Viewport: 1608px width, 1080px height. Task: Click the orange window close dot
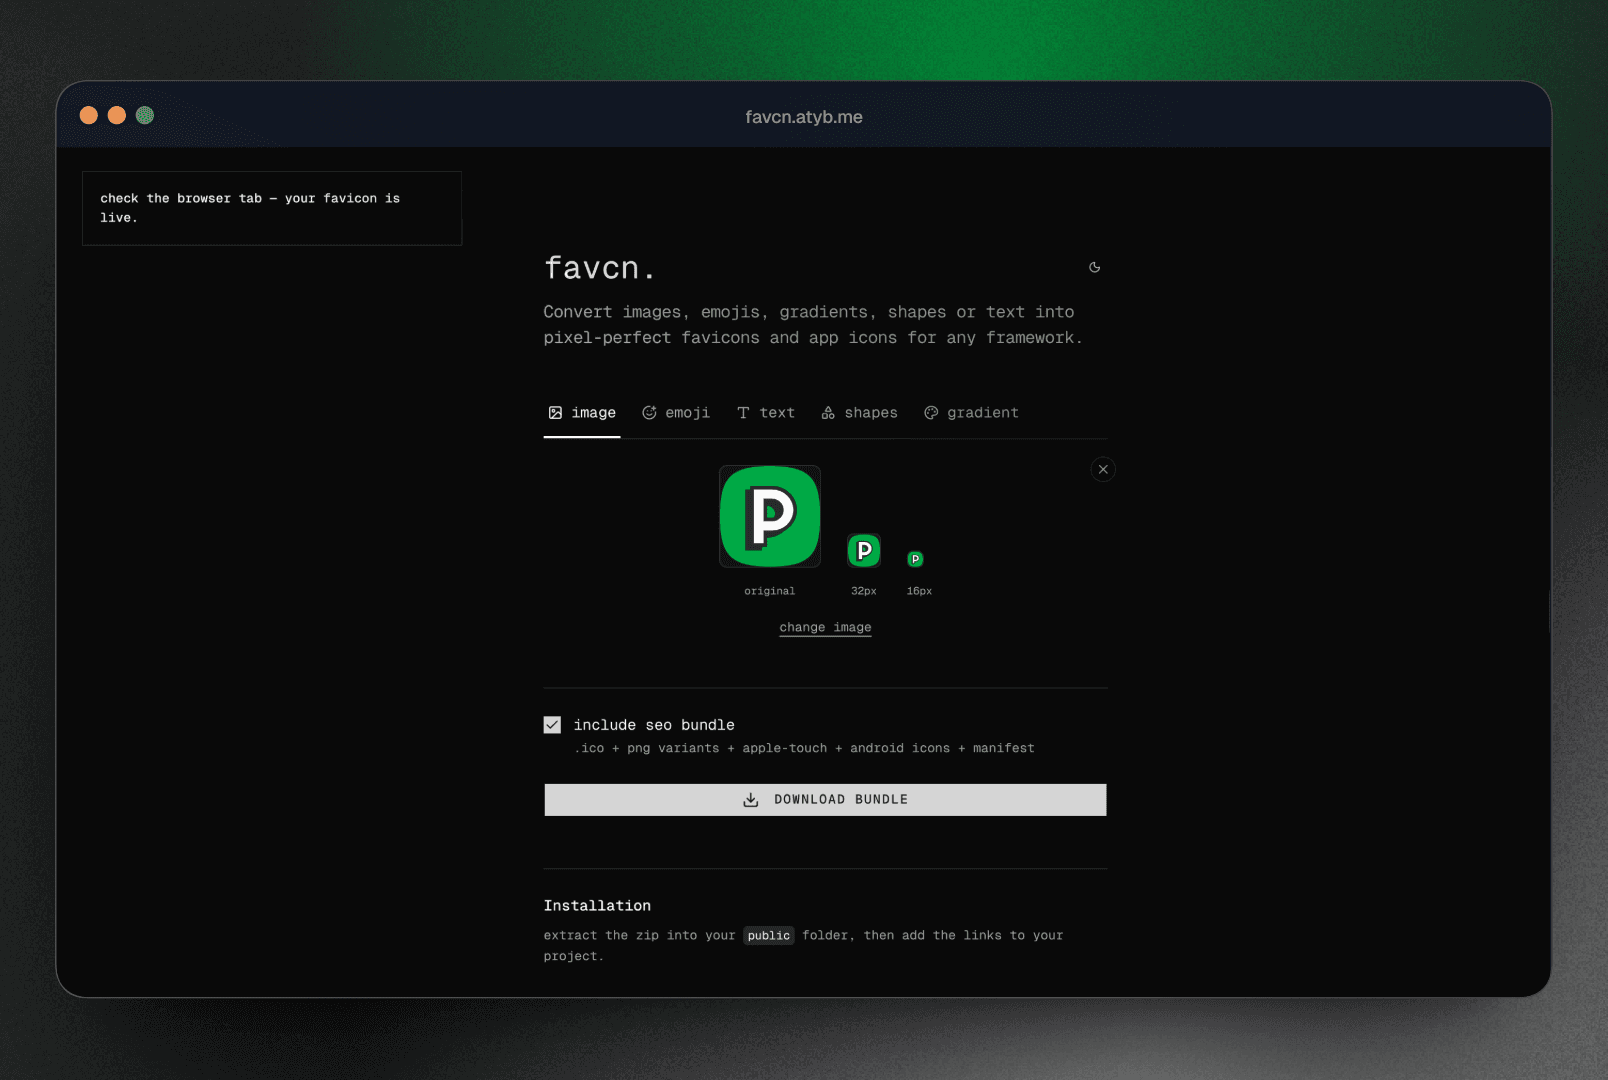pyautogui.click(x=89, y=115)
